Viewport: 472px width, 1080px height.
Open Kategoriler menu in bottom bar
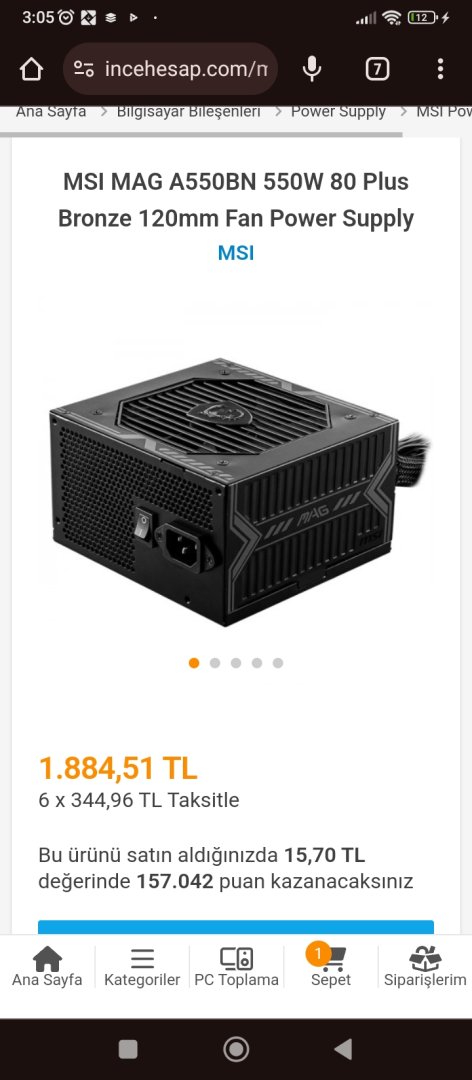[x=142, y=966]
